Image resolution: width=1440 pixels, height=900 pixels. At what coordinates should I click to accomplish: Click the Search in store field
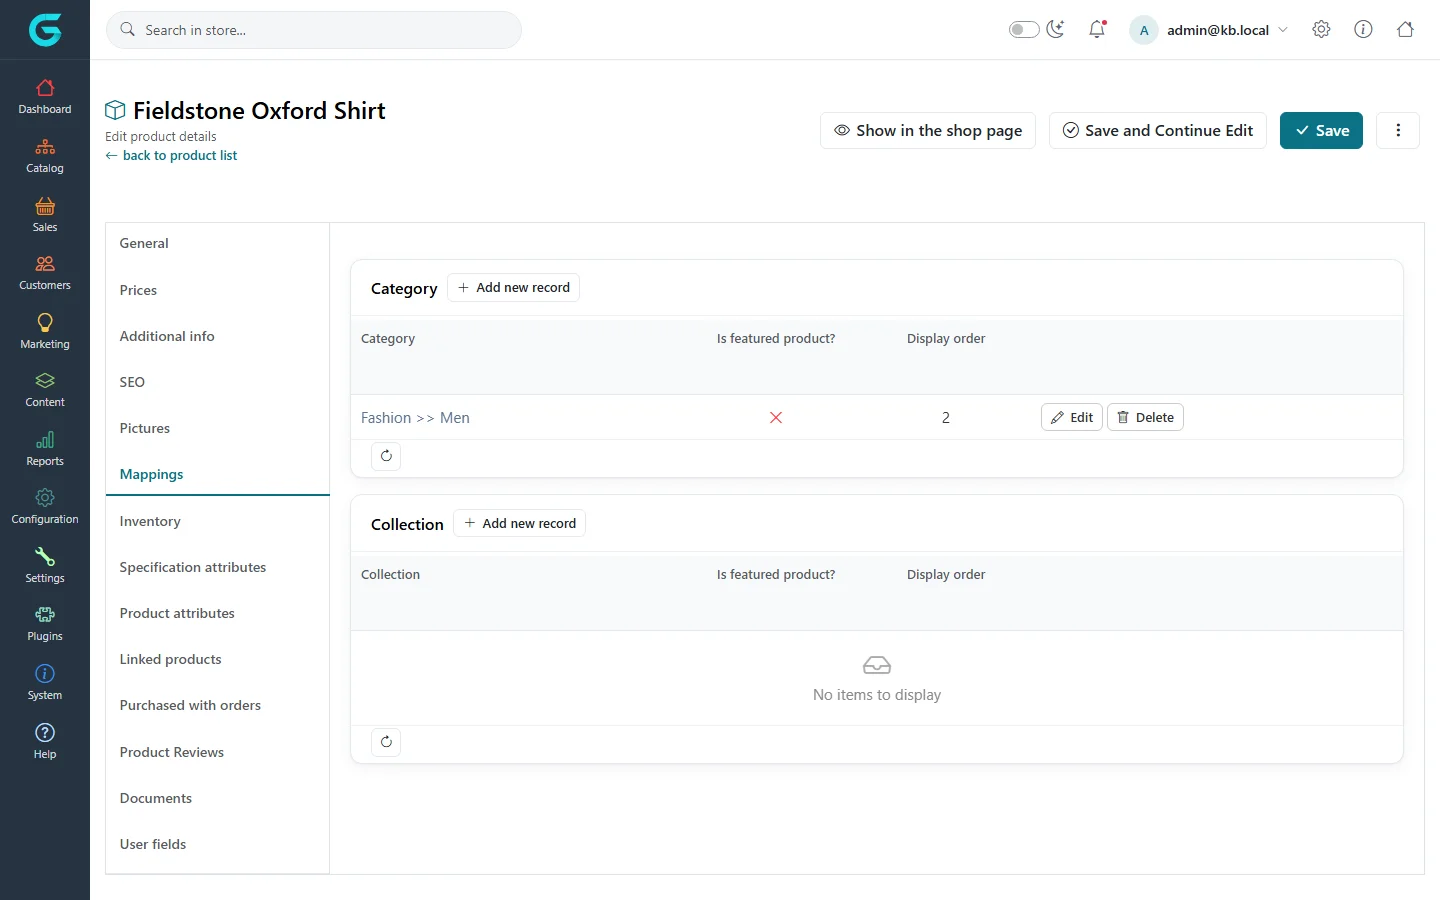coord(314,30)
